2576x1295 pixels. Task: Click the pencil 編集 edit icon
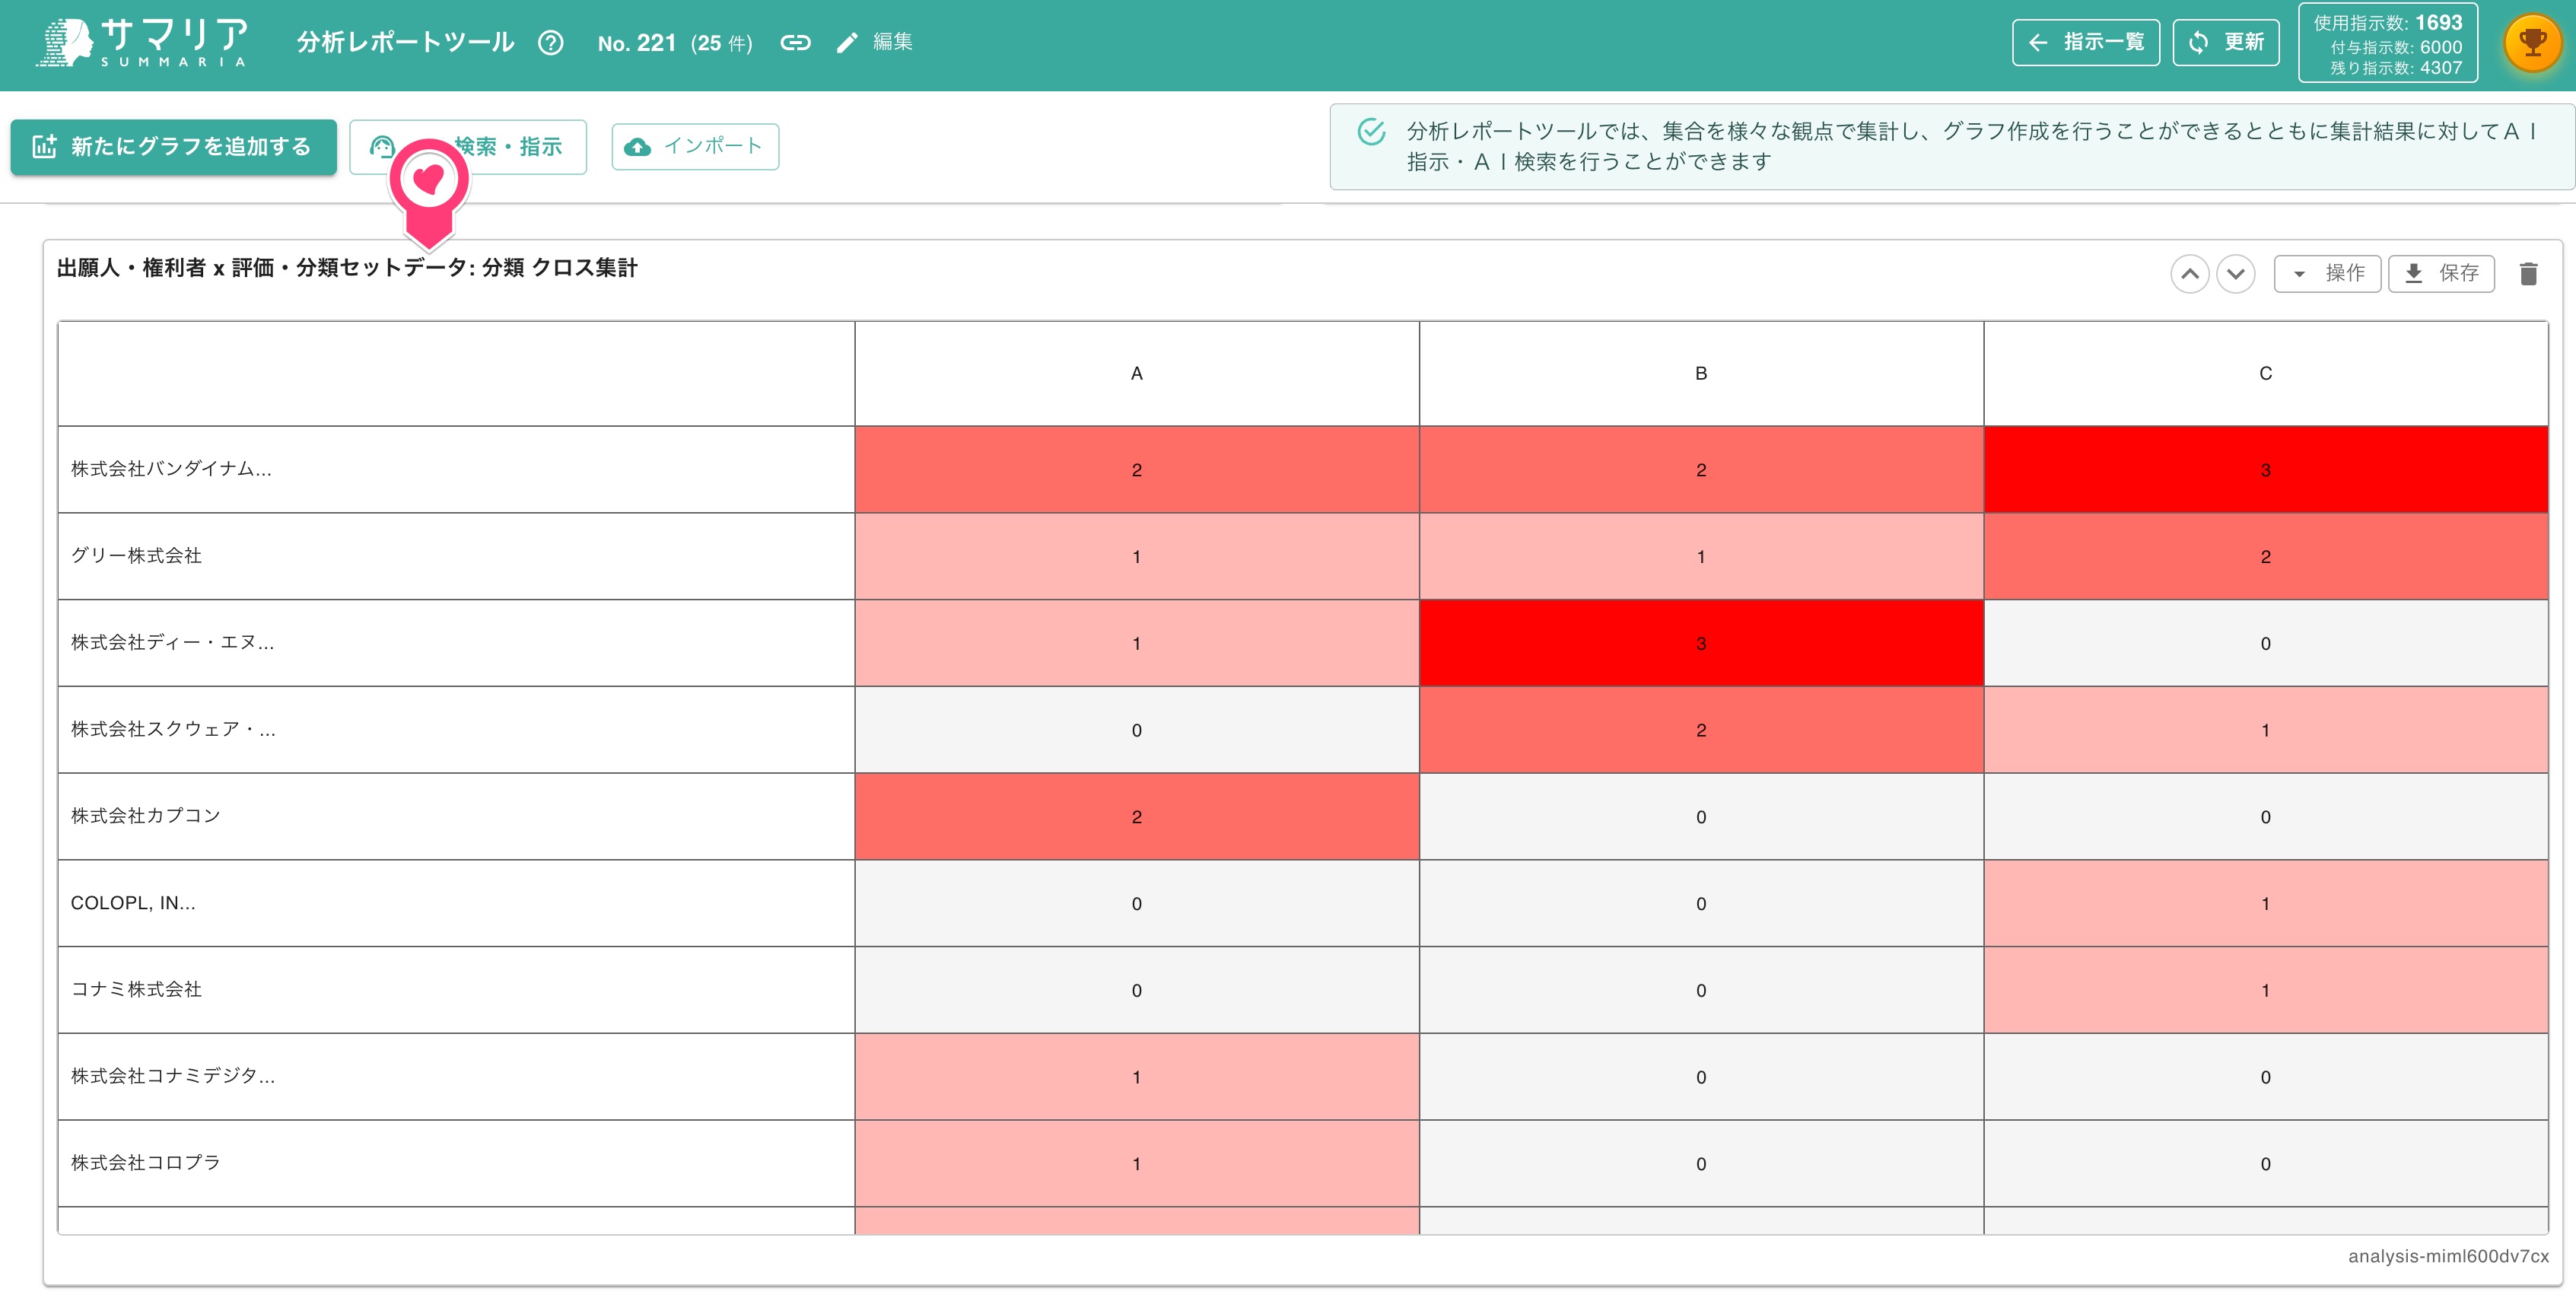pos(873,42)
